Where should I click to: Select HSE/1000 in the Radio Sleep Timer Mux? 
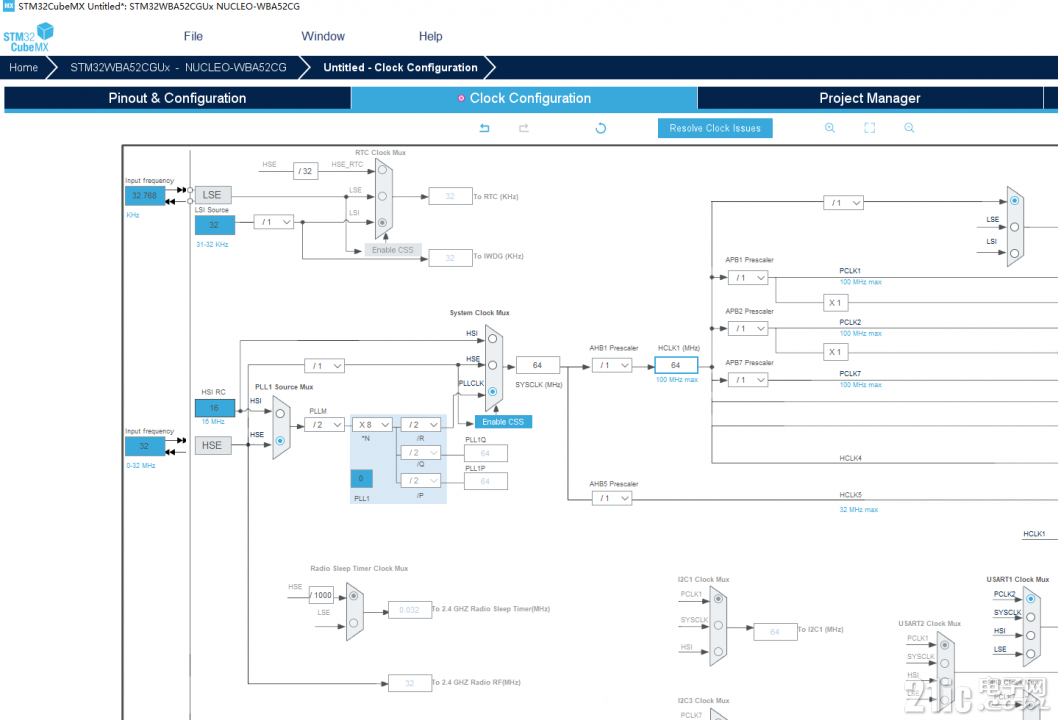(354, 597)
